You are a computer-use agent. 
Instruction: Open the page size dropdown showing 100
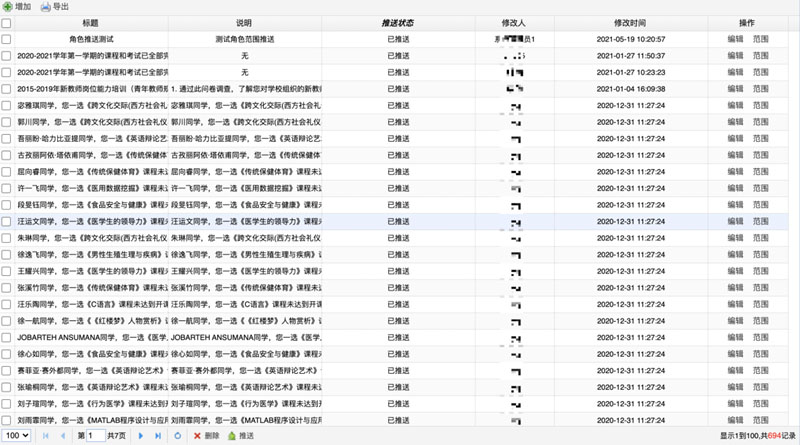(x=16, y=436)
